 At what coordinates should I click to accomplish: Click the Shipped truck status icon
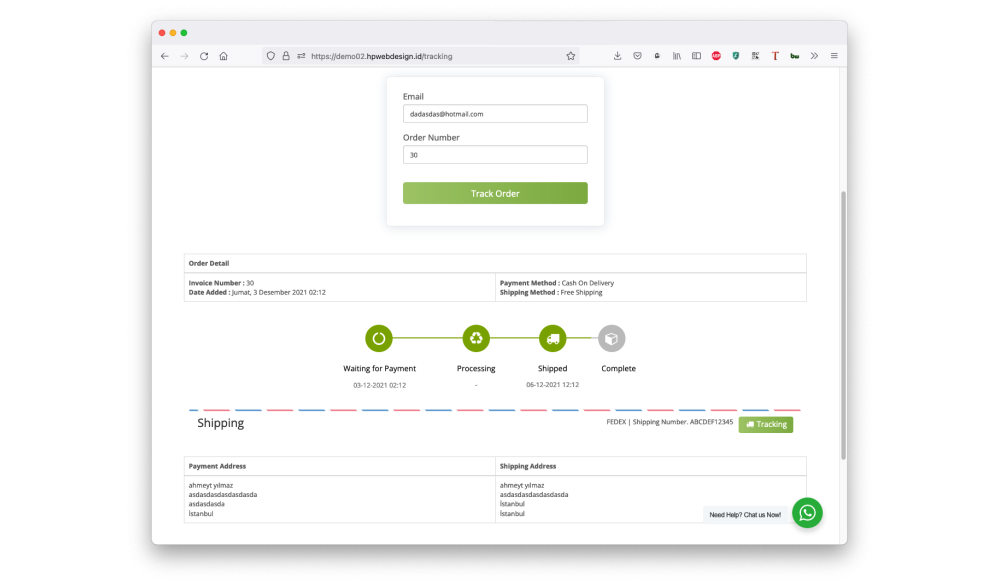tap(553, 339)
